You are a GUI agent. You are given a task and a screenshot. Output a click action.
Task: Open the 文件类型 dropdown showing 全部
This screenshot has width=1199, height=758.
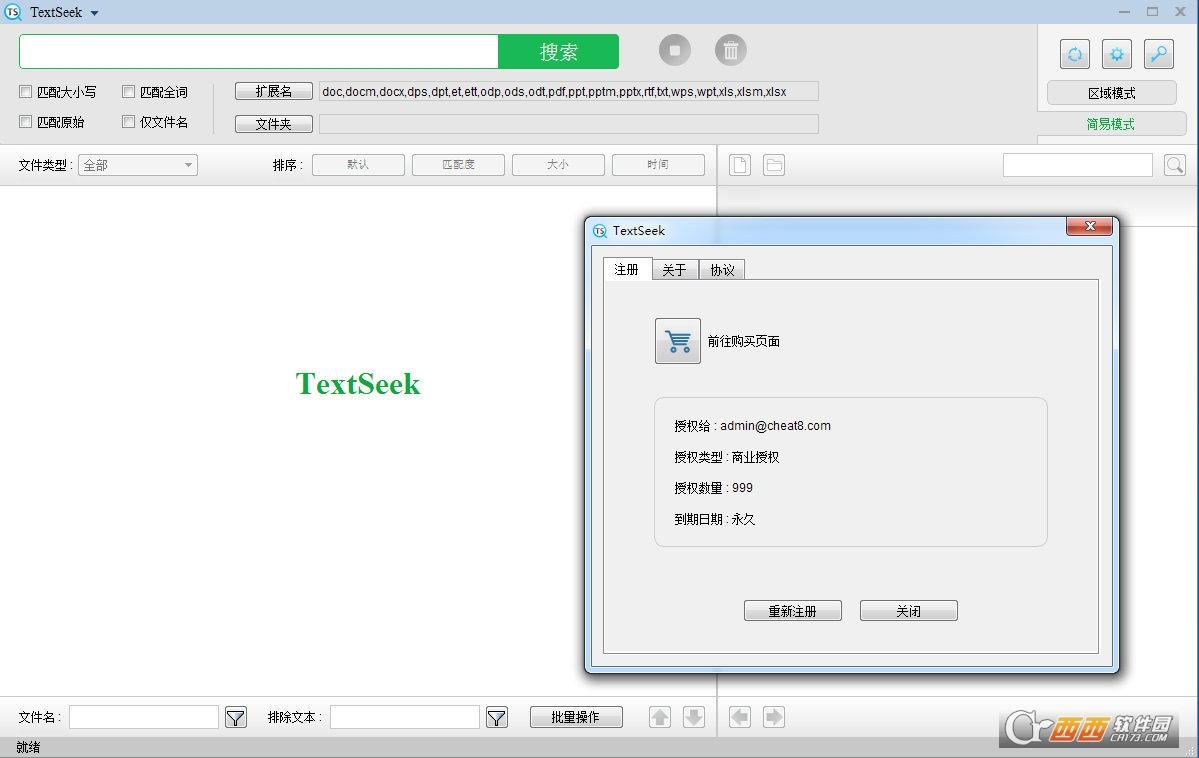click(x=137, y=165)
